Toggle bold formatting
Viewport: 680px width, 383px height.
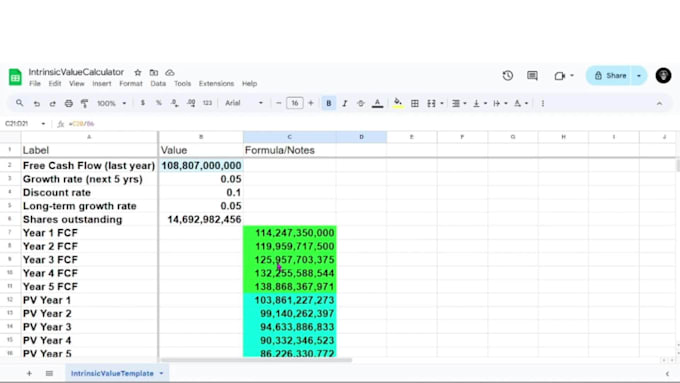(329, 103)
